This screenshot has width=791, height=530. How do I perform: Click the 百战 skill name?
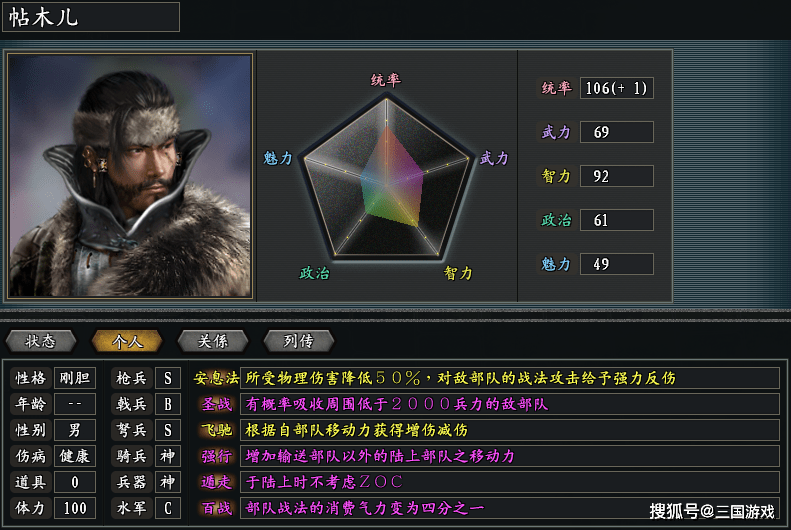click(217, 508)
